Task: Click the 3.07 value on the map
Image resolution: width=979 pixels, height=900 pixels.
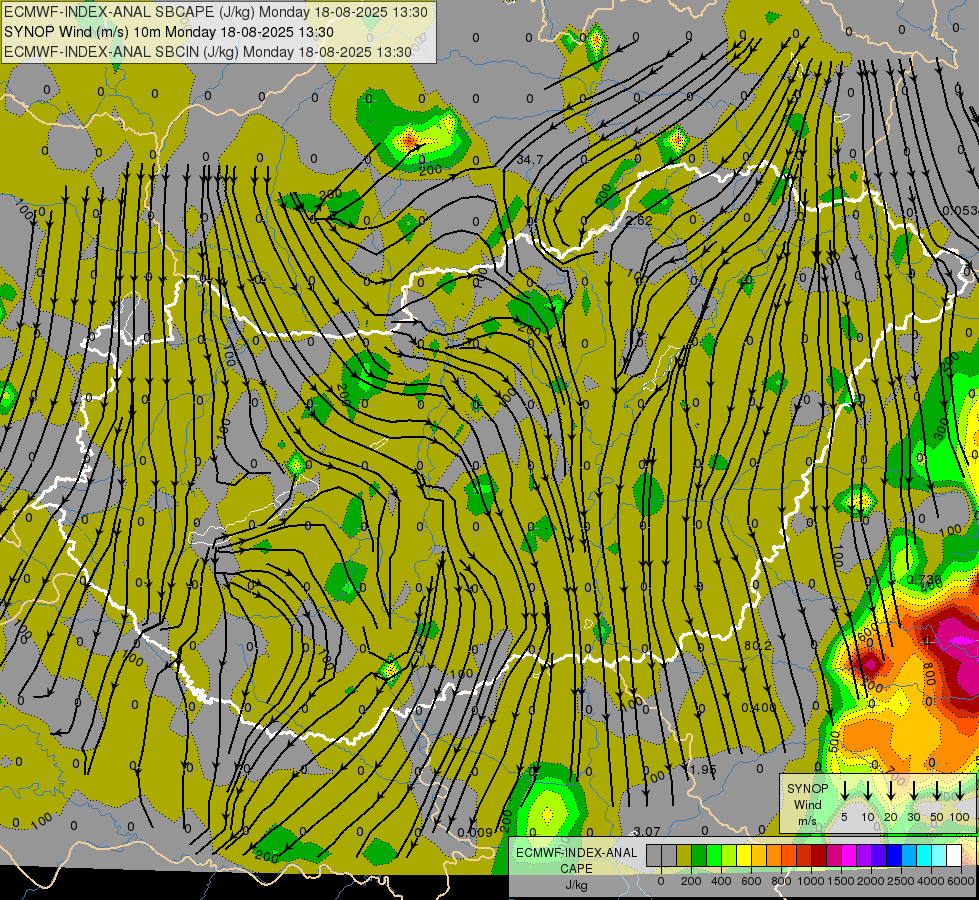Action: (647, 831)
